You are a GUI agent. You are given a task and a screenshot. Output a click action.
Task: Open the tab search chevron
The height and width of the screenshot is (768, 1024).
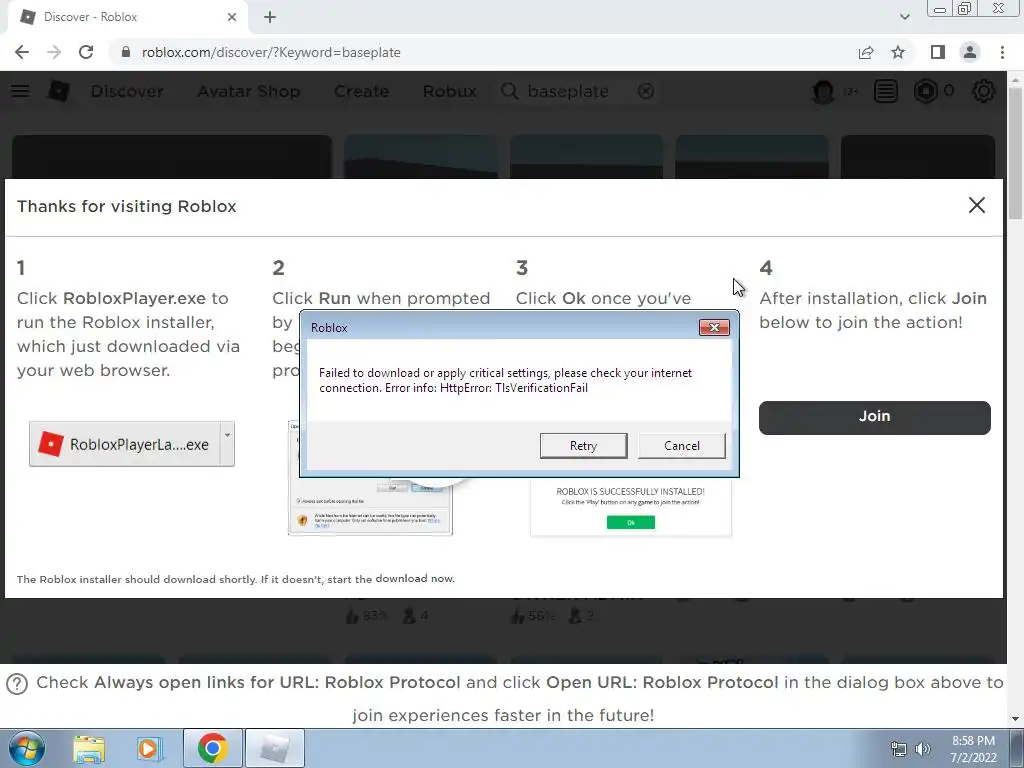pyautogui.click(x=904, y=17)
